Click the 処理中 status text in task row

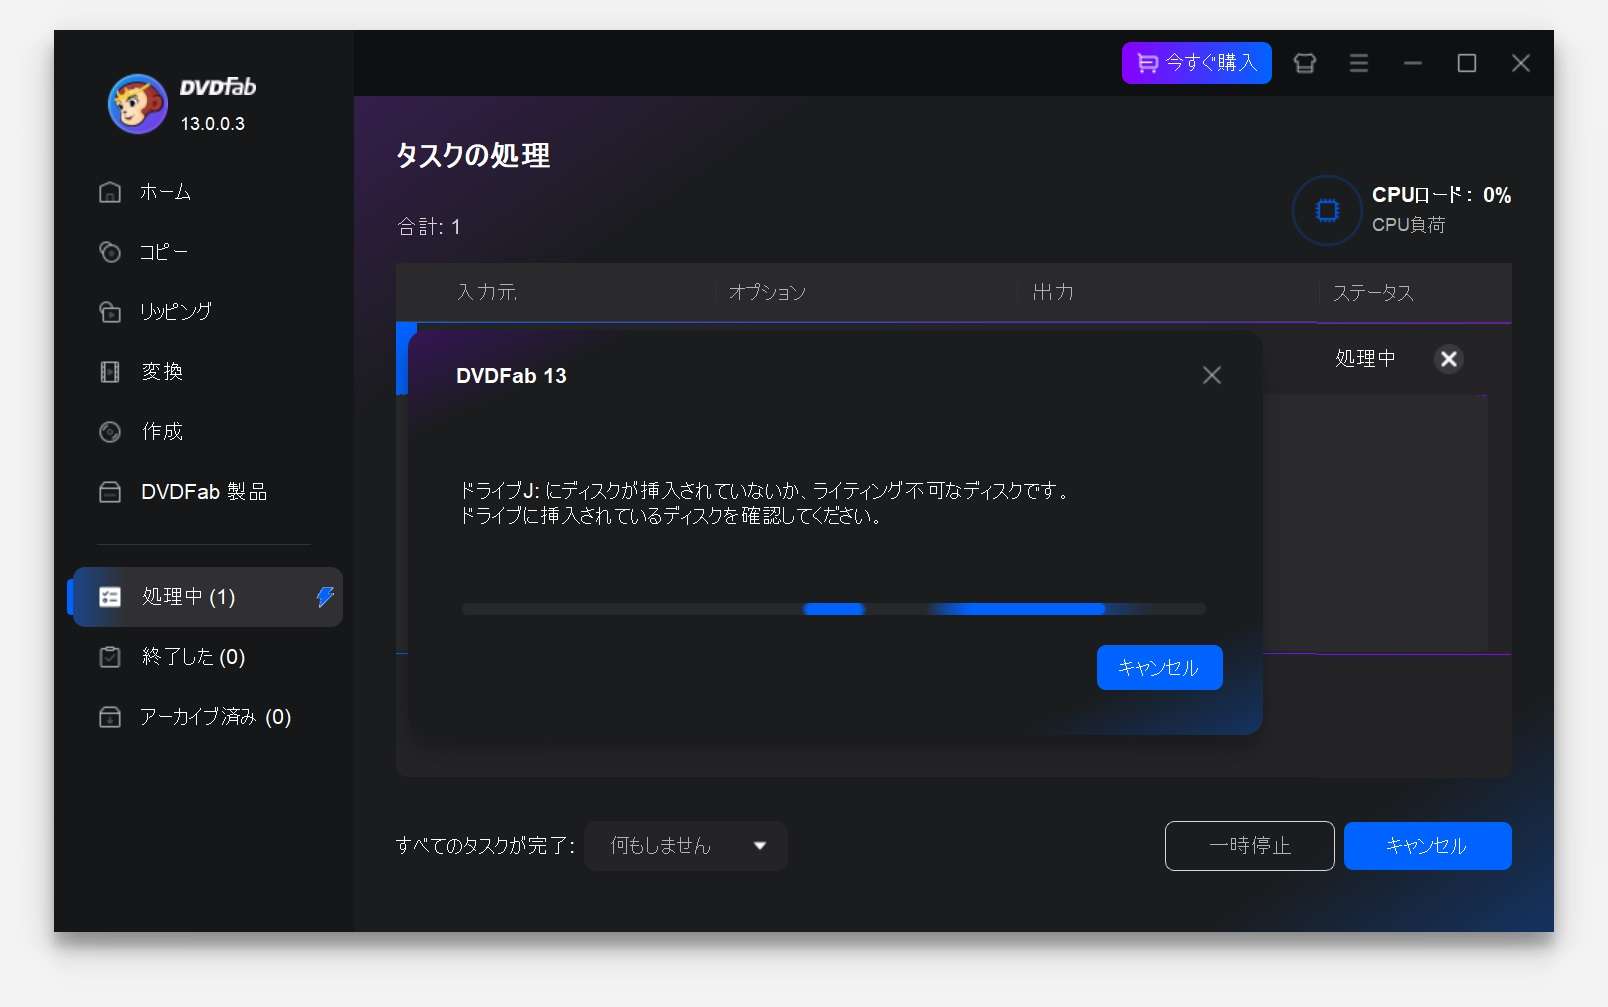(x=1365, y=359)
